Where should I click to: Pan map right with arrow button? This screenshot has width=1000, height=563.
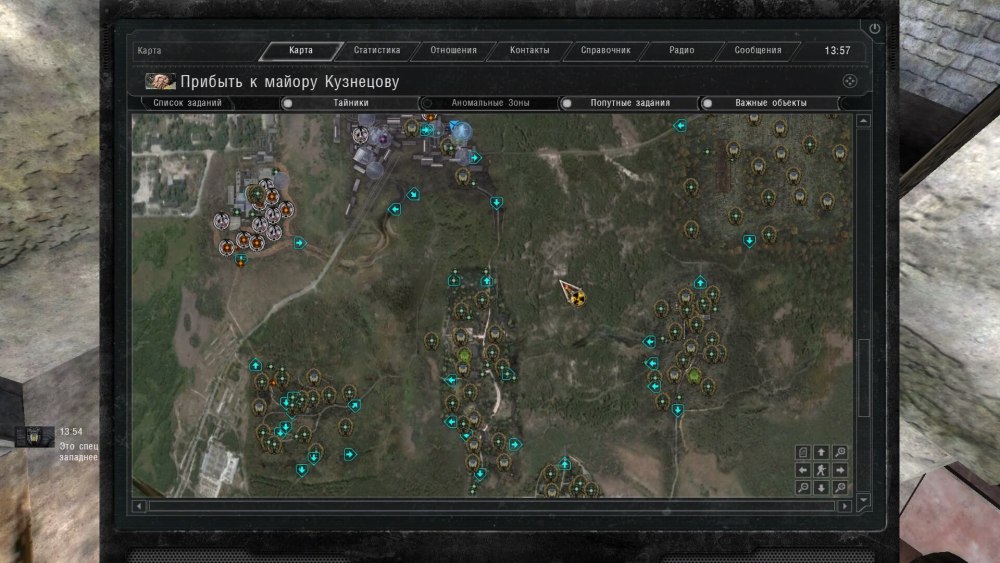(840, 470)
